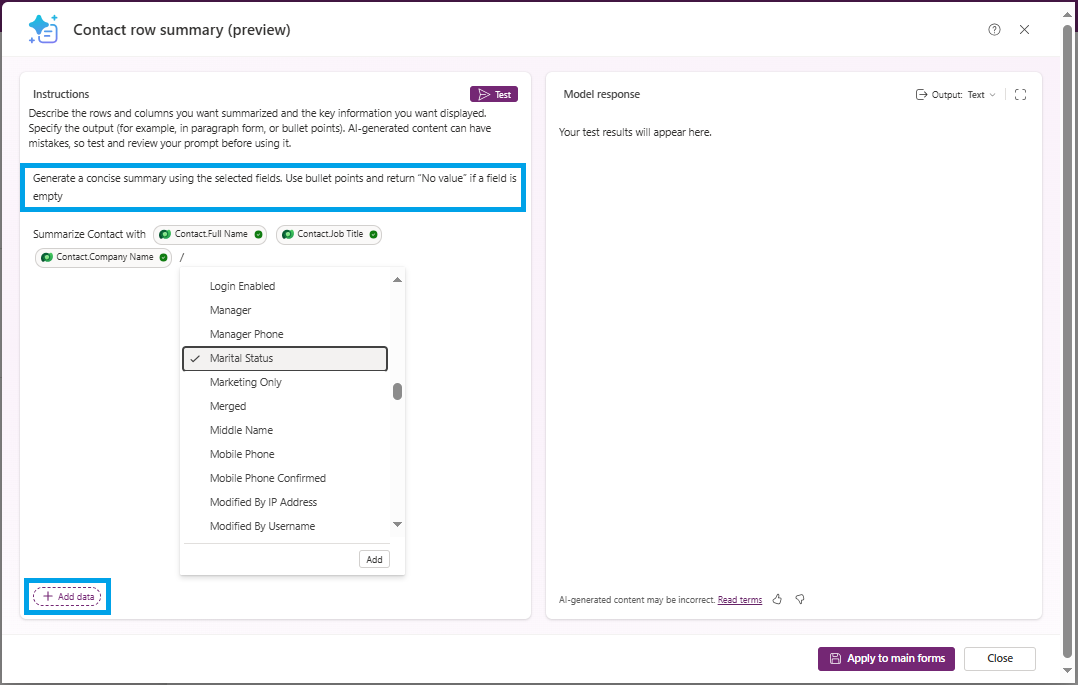Choose Login Enabled from the field list
This screenshot has width=1078, height=685.
point(242,286)
